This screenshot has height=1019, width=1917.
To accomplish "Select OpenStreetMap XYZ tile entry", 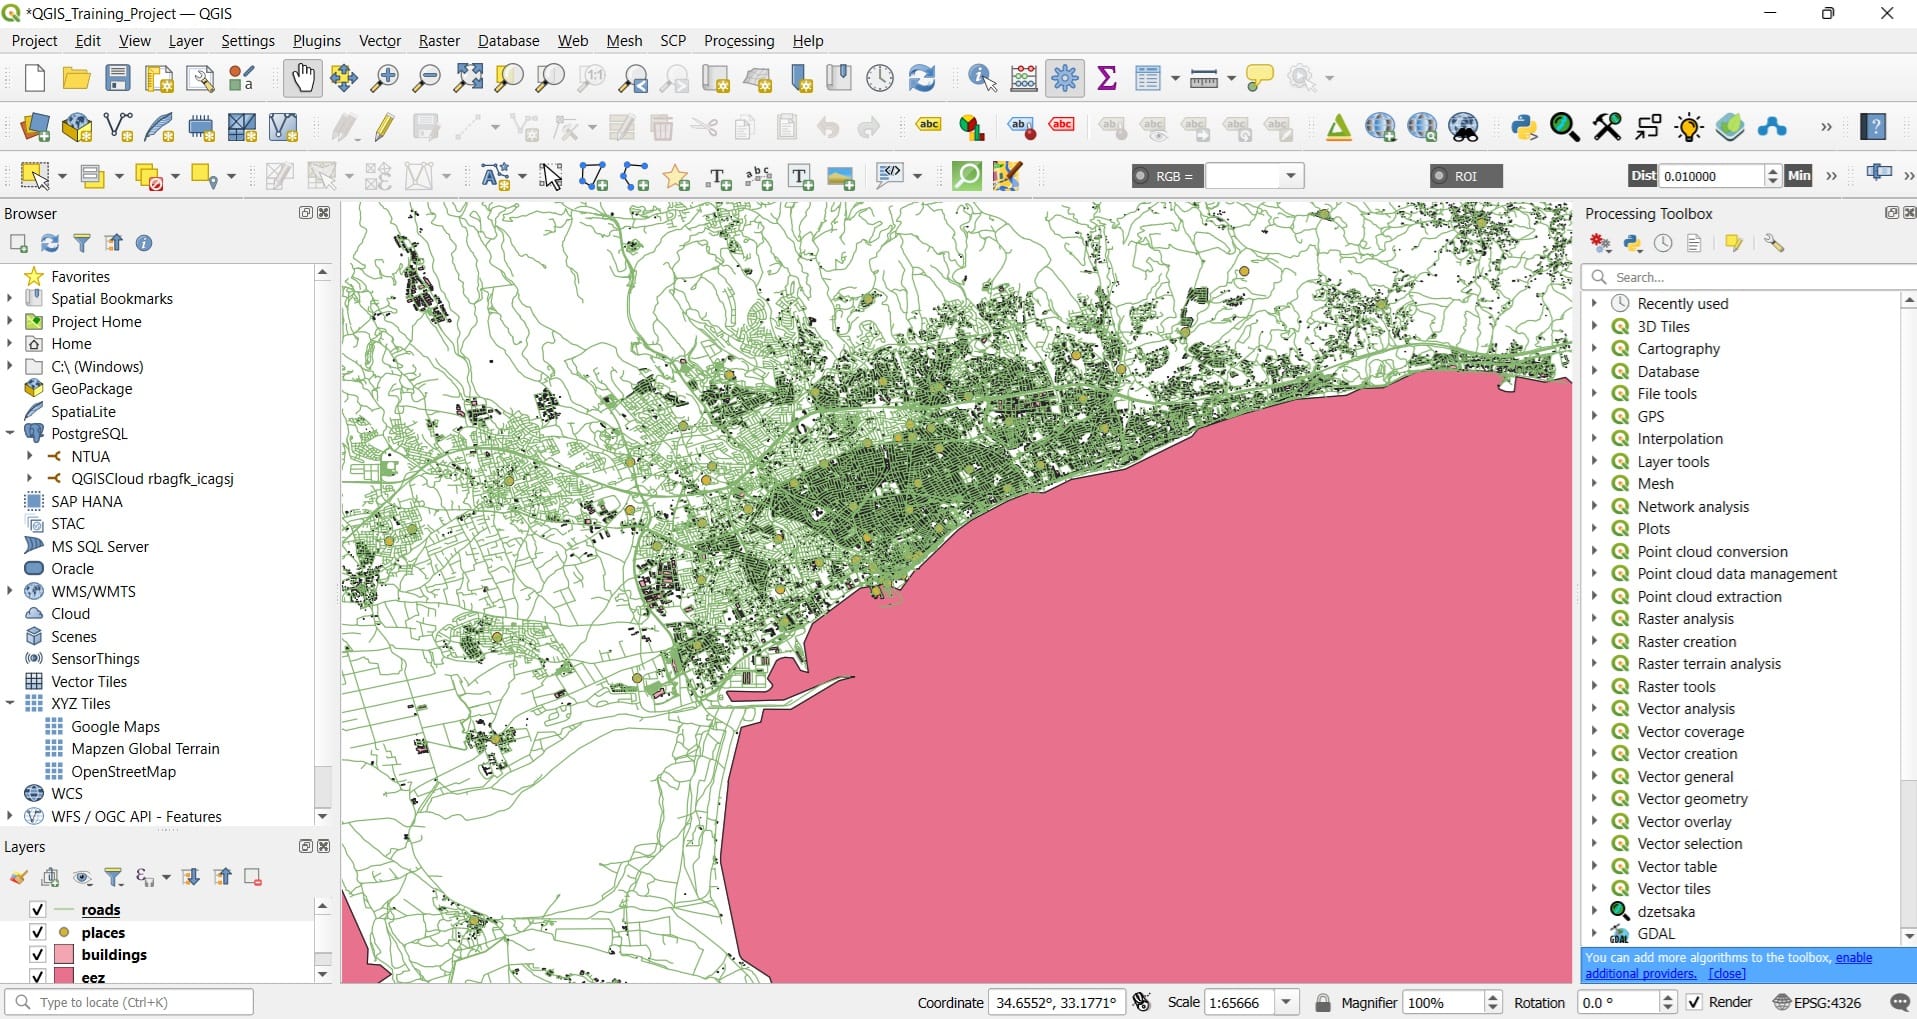I will point(123,771).
